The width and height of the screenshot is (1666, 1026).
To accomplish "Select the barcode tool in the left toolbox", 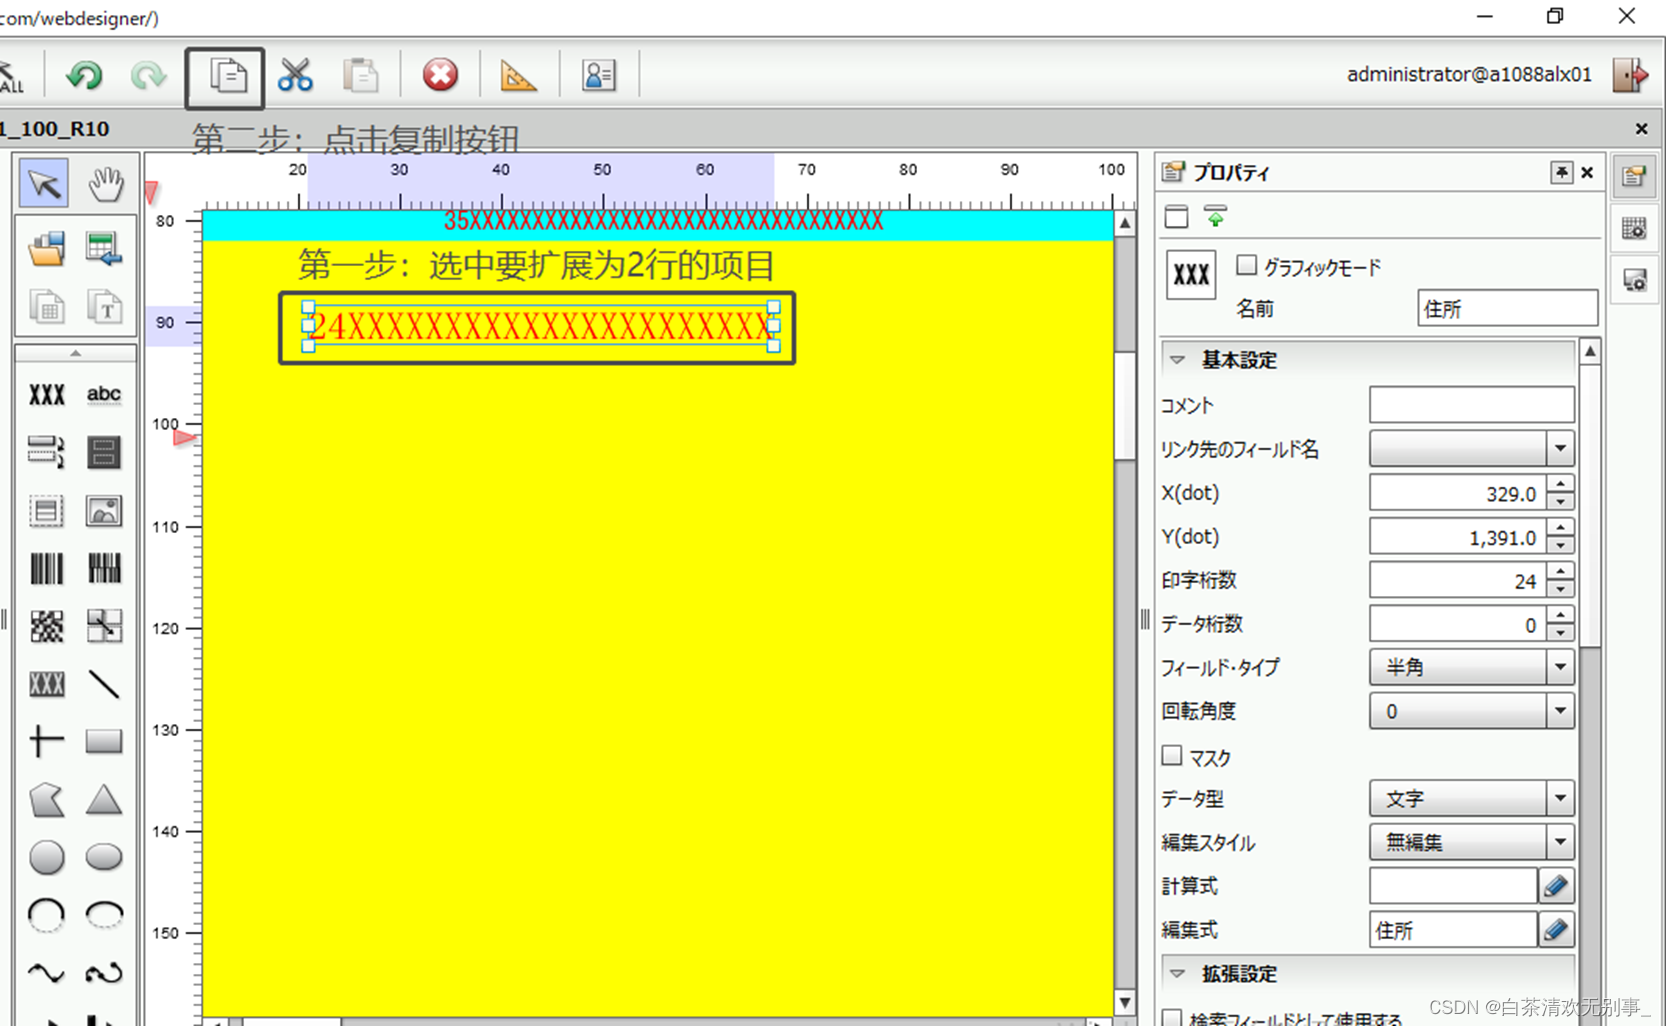I will 46,568.
